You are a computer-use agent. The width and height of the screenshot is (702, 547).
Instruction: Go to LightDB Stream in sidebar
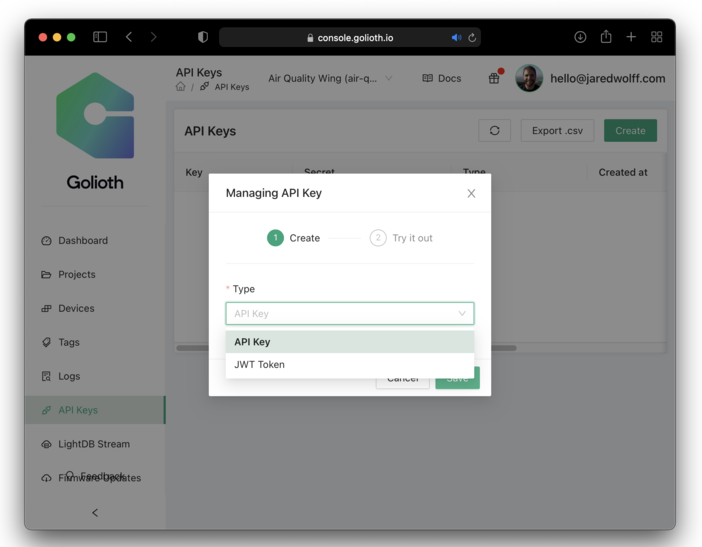point(93,444)
